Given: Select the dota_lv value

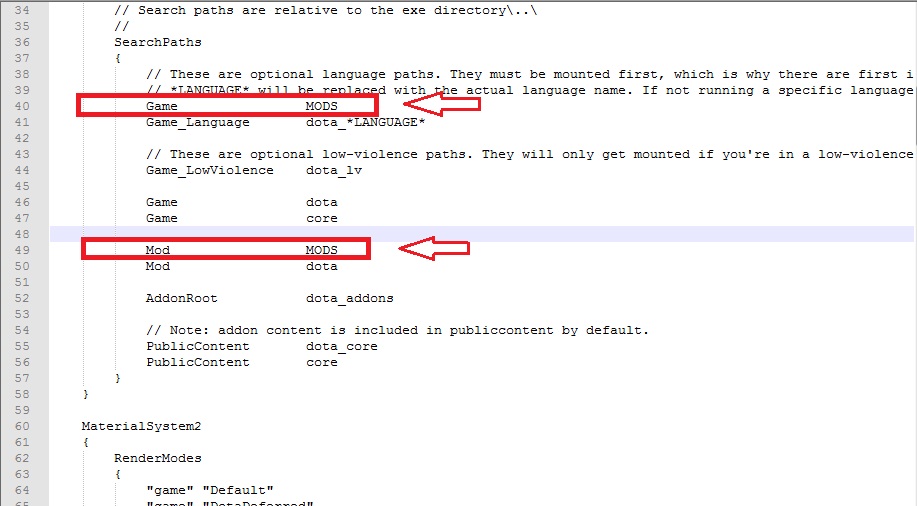Looking at the screenshot, I should 334,170.
